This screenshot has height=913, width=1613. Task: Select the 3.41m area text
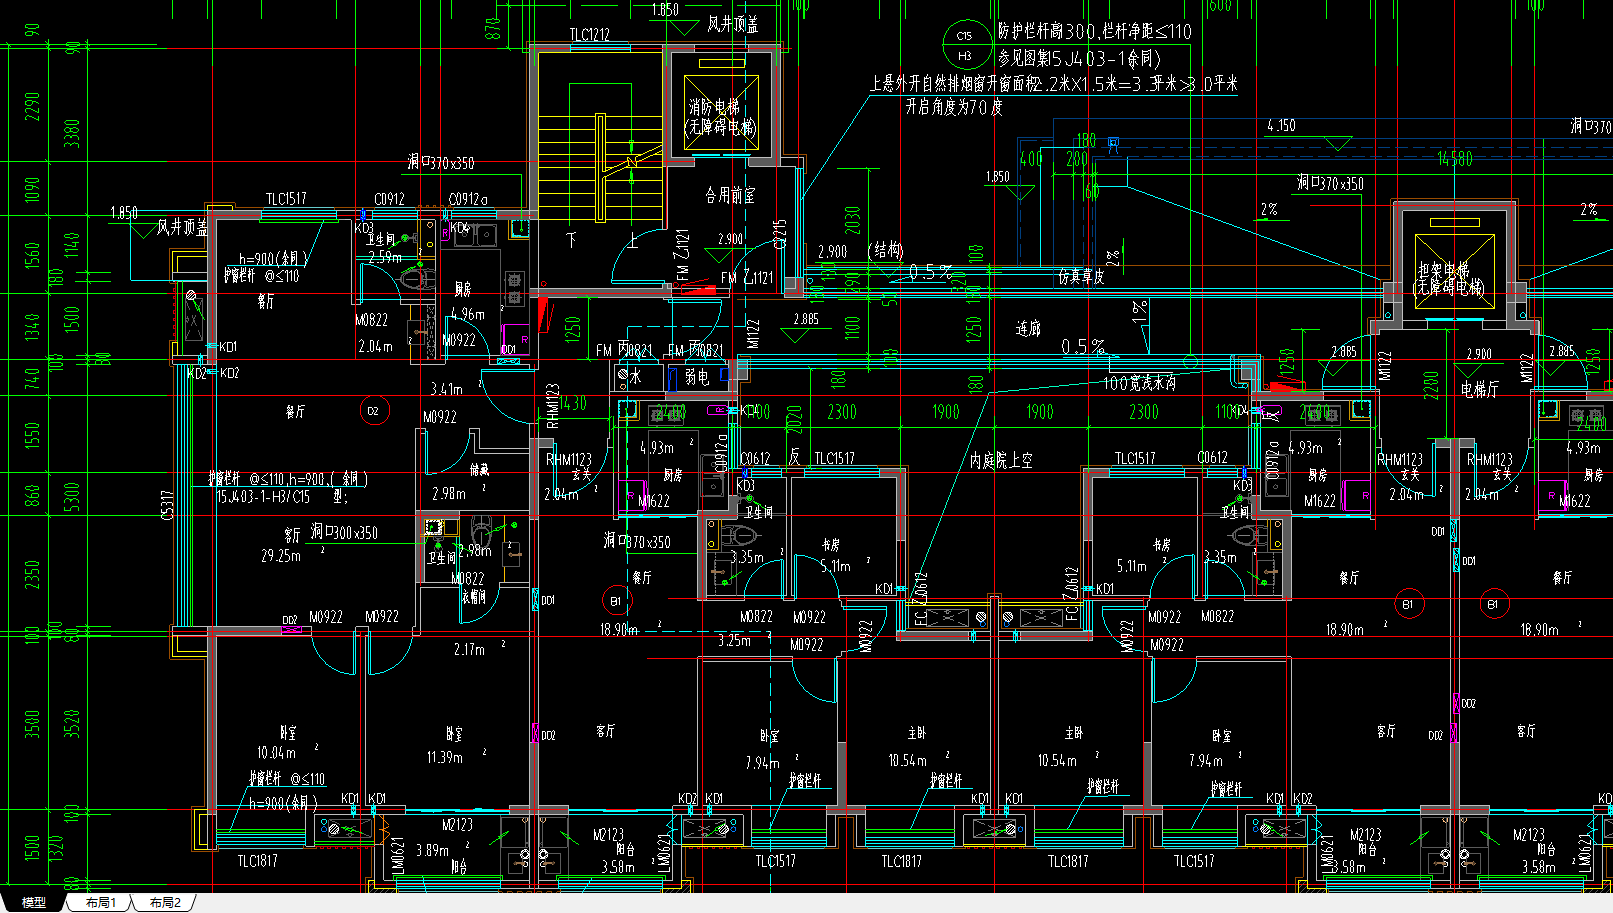[447, 388]
